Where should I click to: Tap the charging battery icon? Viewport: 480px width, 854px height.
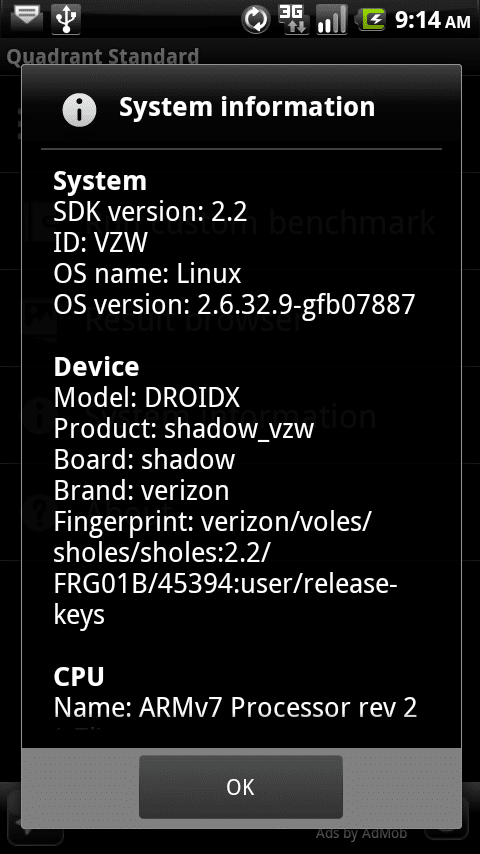click(x=371, y=20)
